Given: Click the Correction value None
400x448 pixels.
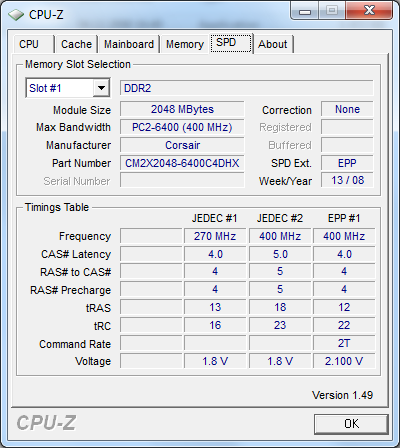Looking at the screenshot, I should (x=347, y=109).
